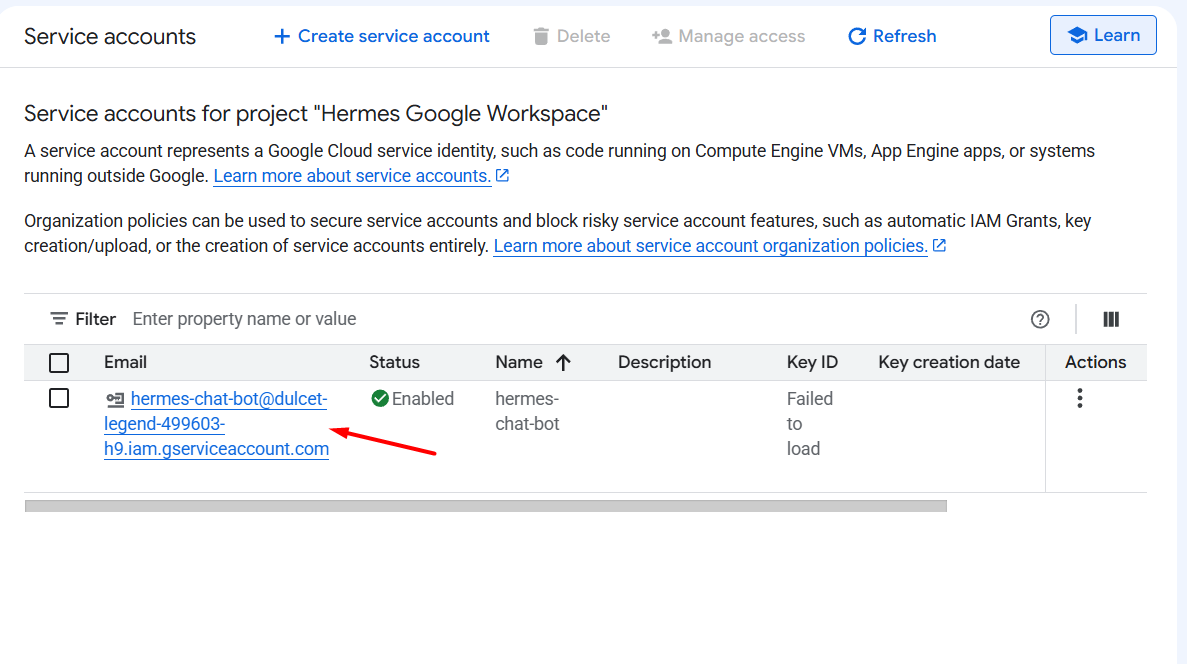Open Manage access
The image size is (1187, 664).
pos(728,36)
